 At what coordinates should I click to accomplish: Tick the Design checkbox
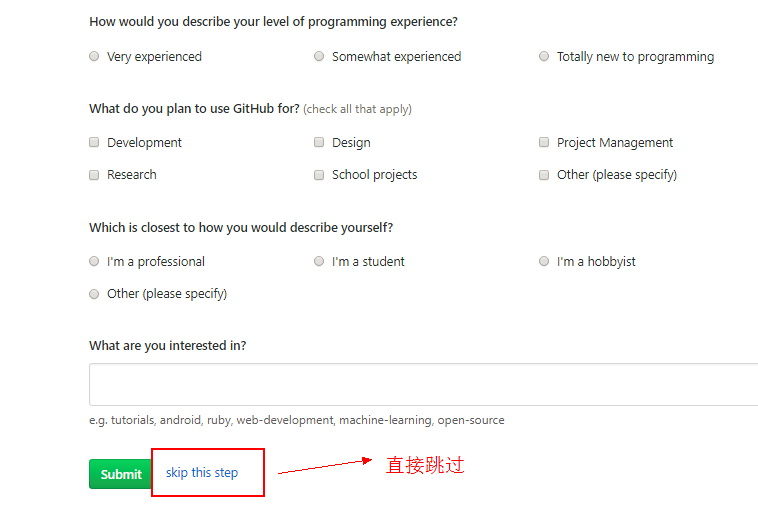[x=319, y=143]
